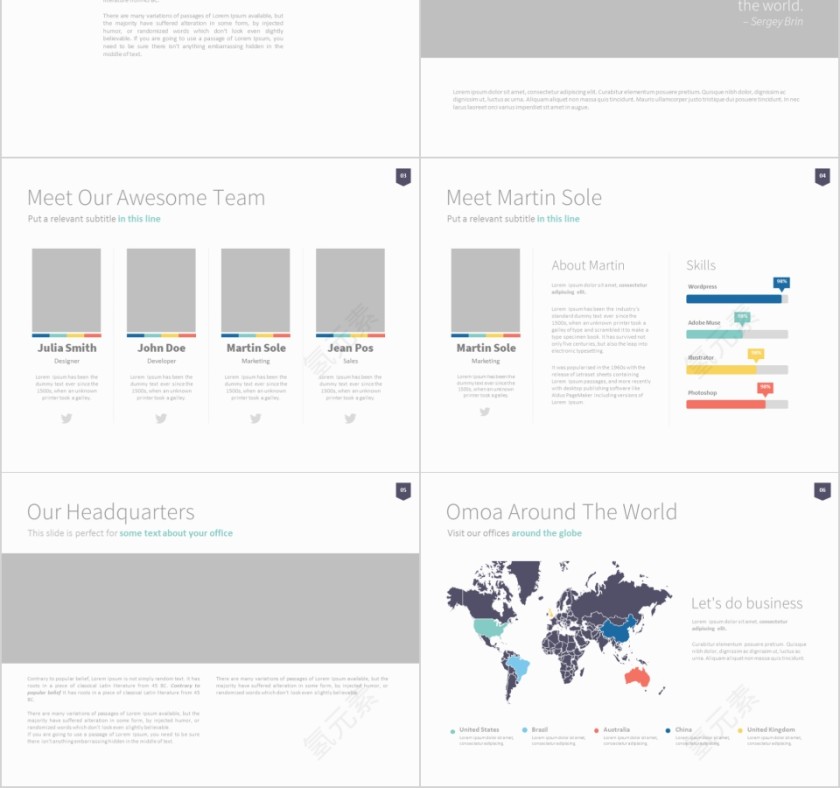The height and width of the screenshot is (788, 840).
Task: Select Julia Smith's photo placeholder
Action: pos(66,290)
